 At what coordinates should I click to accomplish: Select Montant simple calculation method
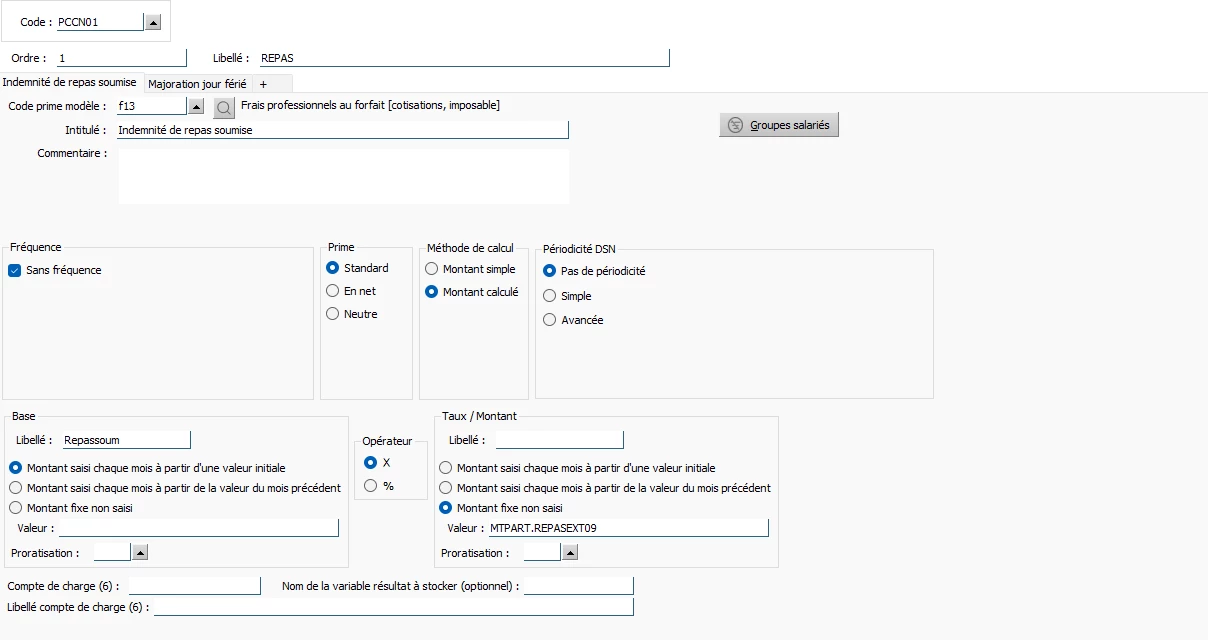click(432, 269)
